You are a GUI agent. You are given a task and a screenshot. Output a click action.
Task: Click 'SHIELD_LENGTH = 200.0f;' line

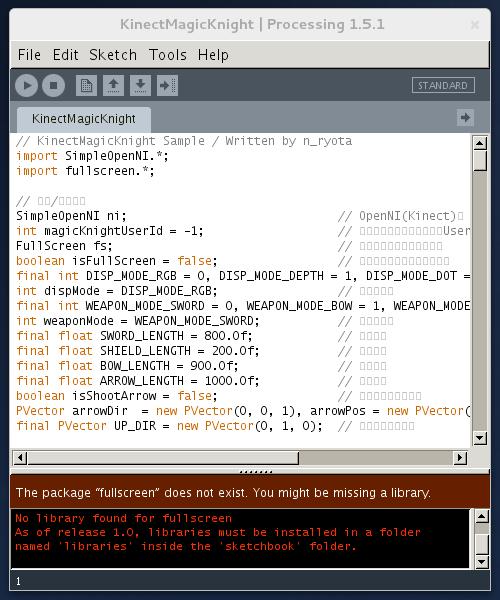click(138, 351)
